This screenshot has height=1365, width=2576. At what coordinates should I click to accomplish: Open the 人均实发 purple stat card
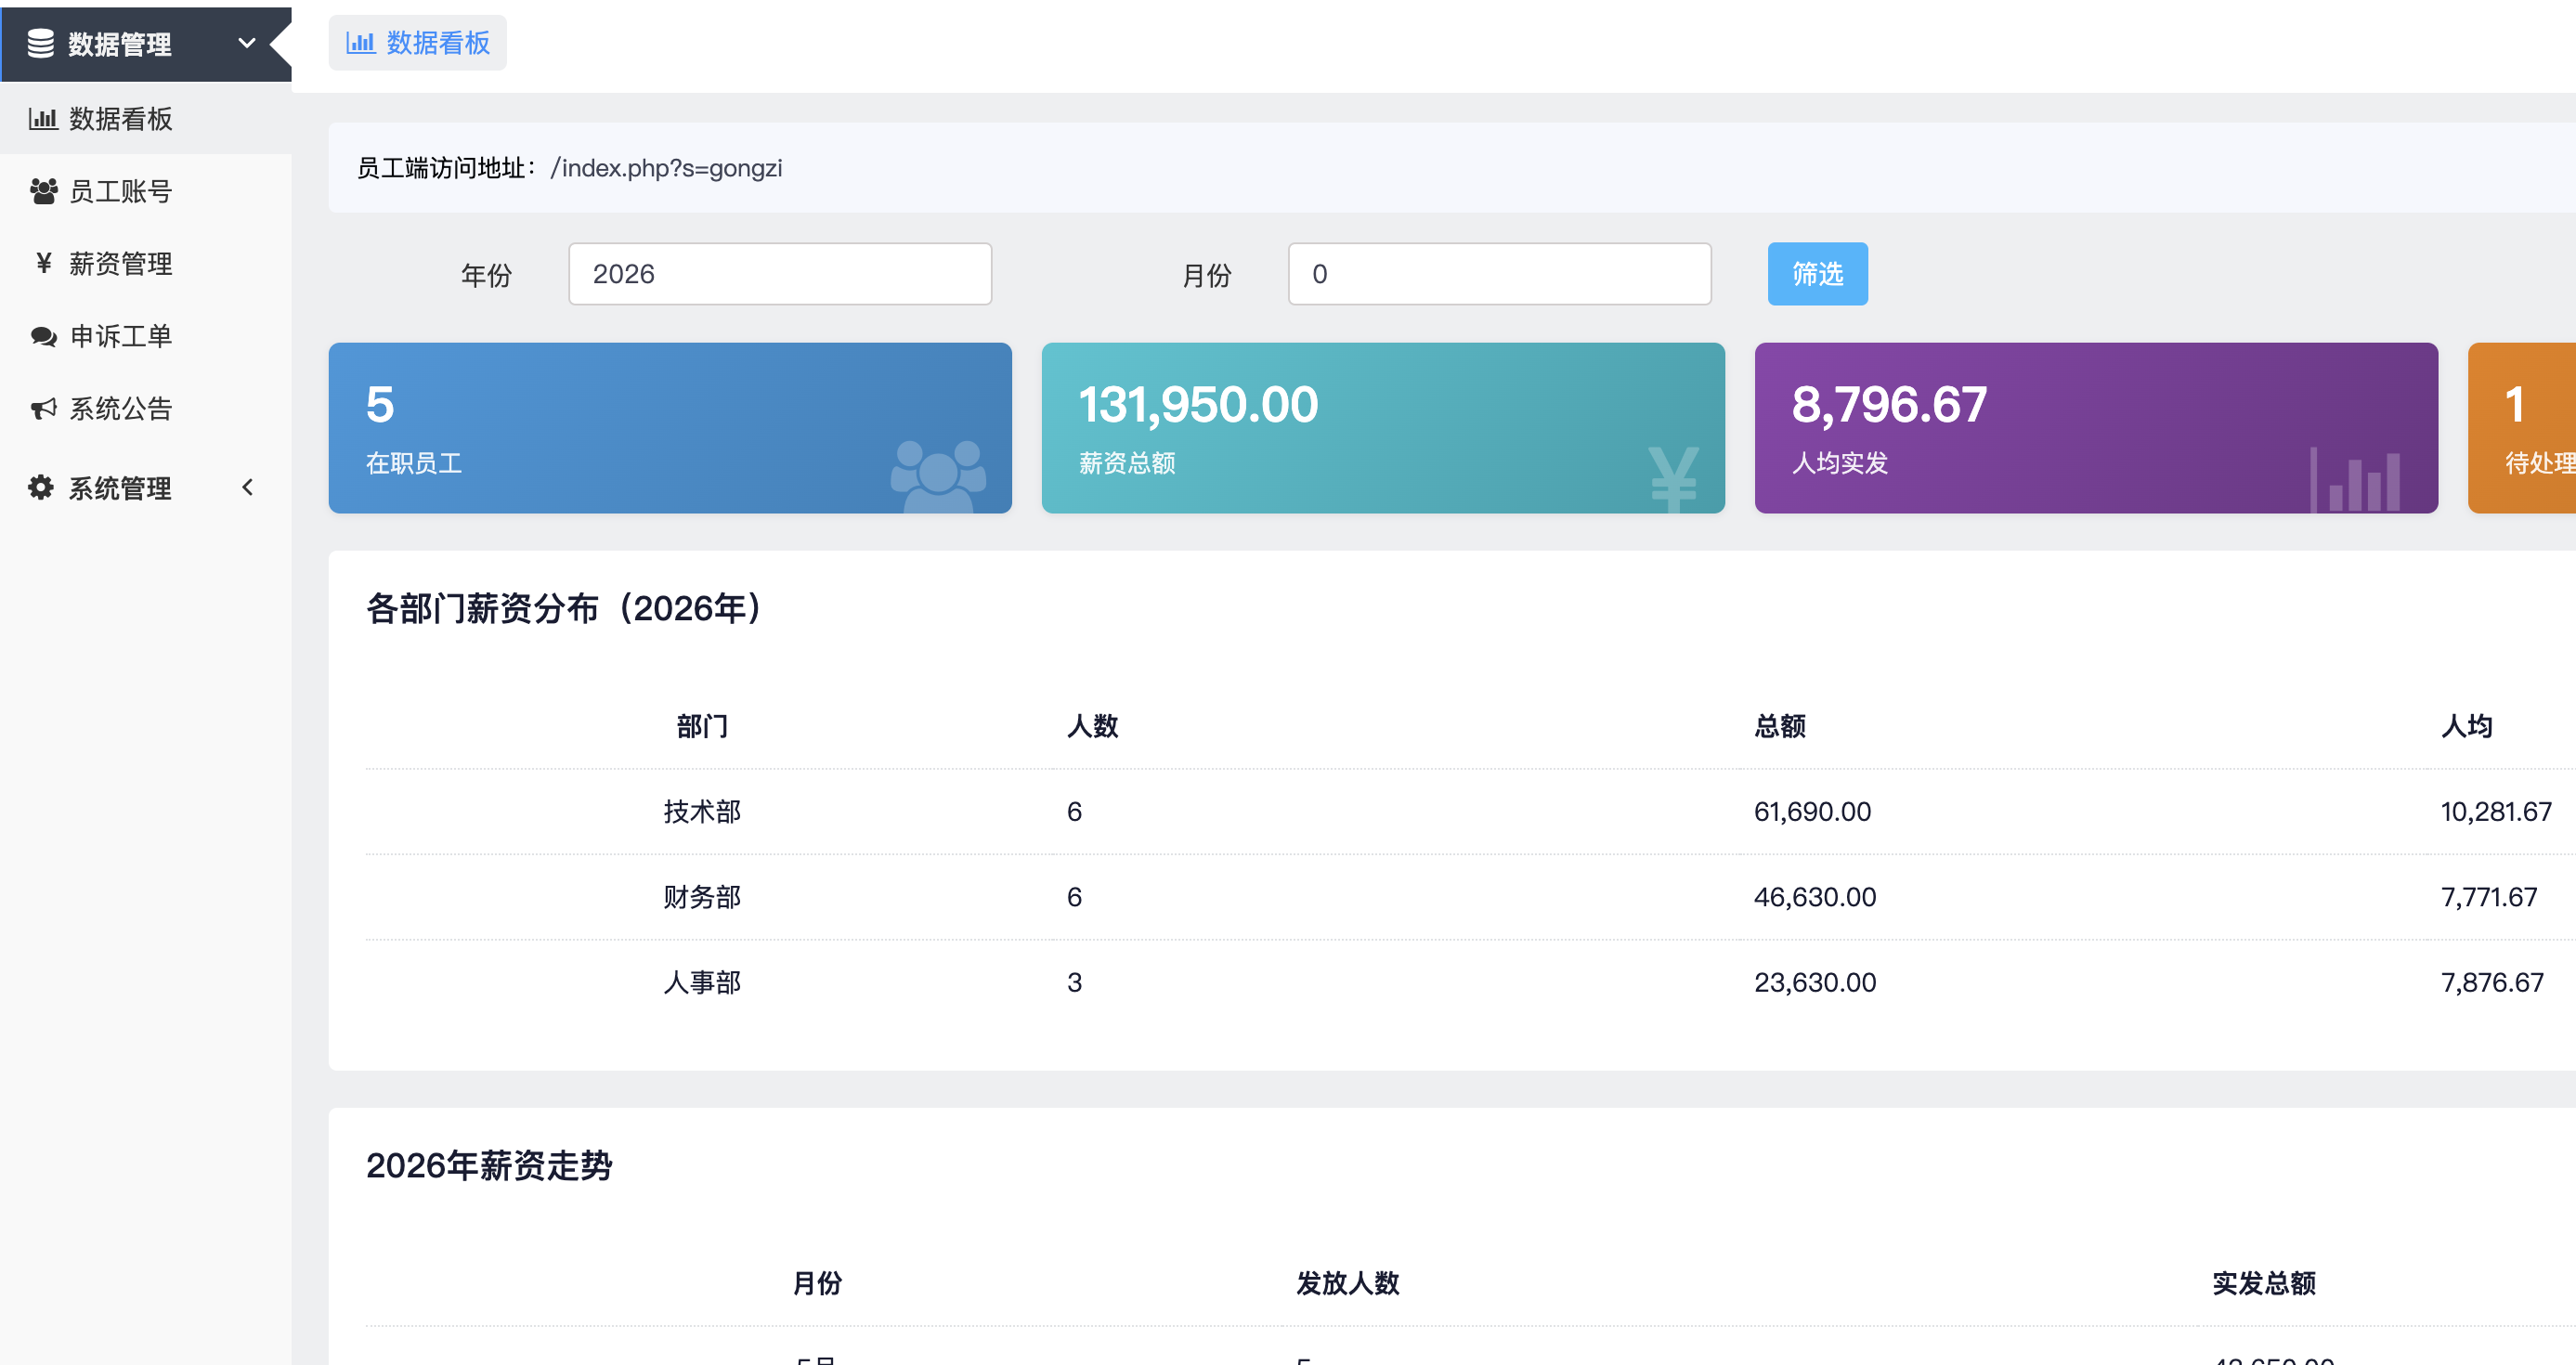tap(2096, 428)
